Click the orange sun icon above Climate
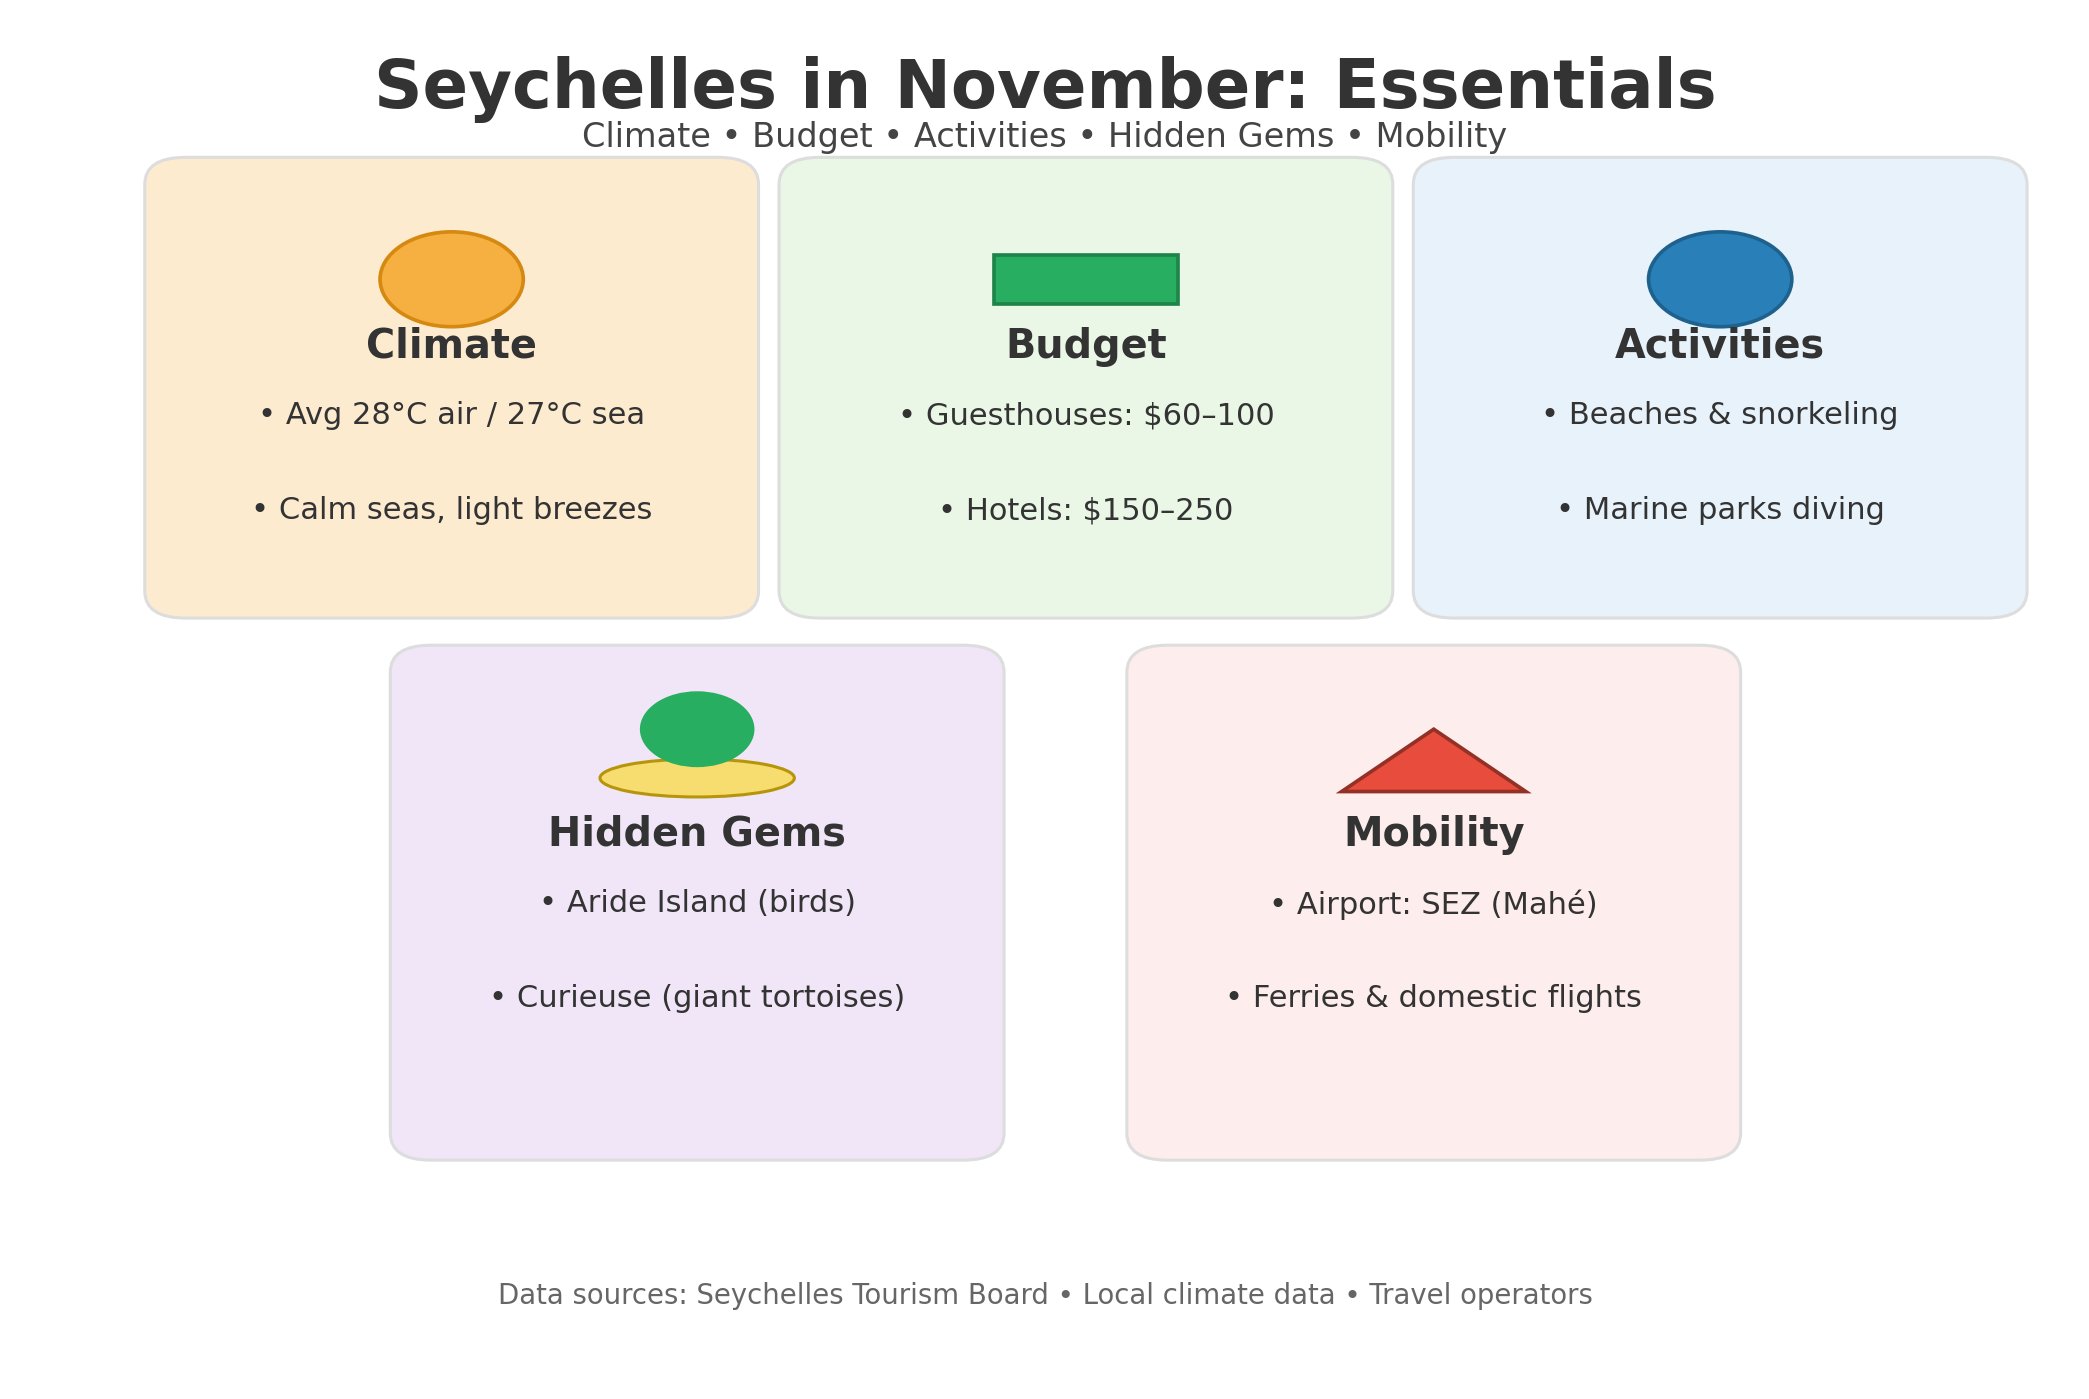 451,279
